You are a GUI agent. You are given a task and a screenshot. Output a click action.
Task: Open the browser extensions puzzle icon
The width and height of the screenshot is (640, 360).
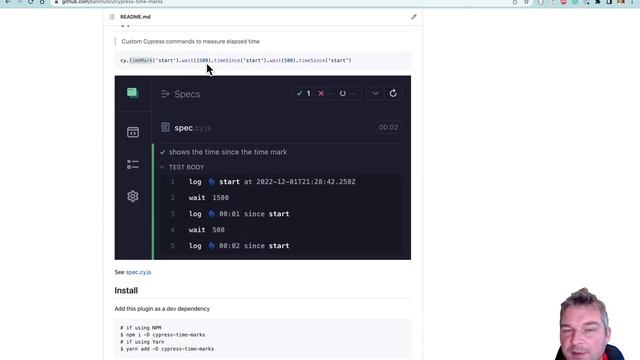(x=598, y=2)
